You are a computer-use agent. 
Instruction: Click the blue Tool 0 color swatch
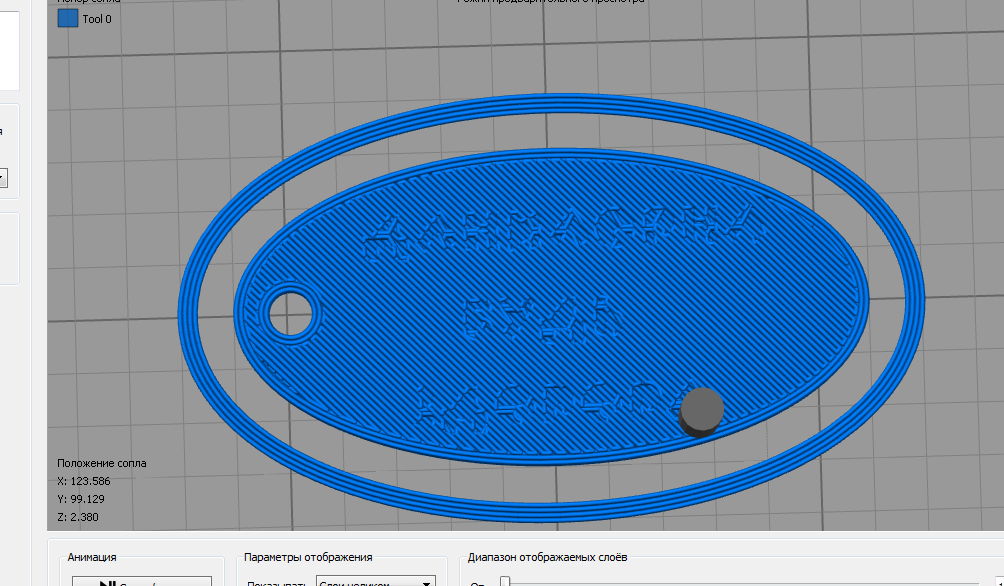coord(68,18)
